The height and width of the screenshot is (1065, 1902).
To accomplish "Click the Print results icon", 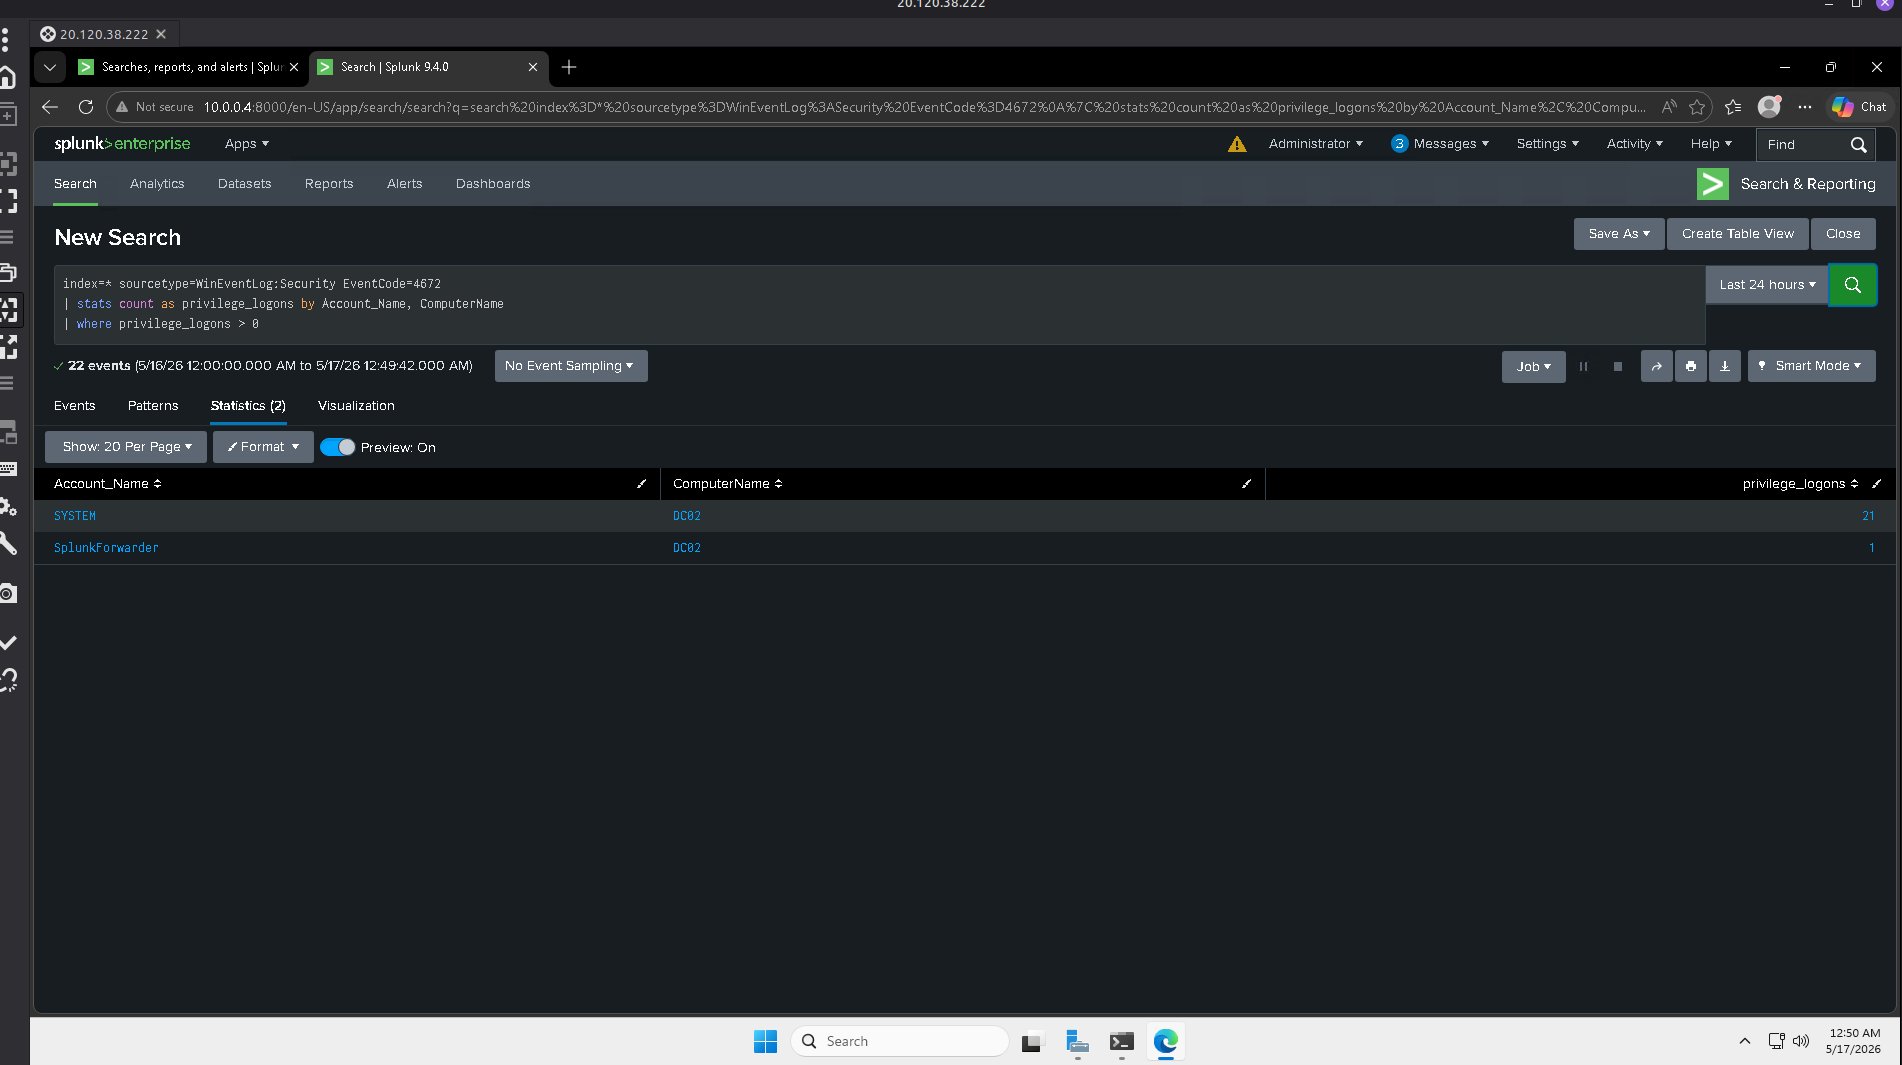I will (1691, 367).
